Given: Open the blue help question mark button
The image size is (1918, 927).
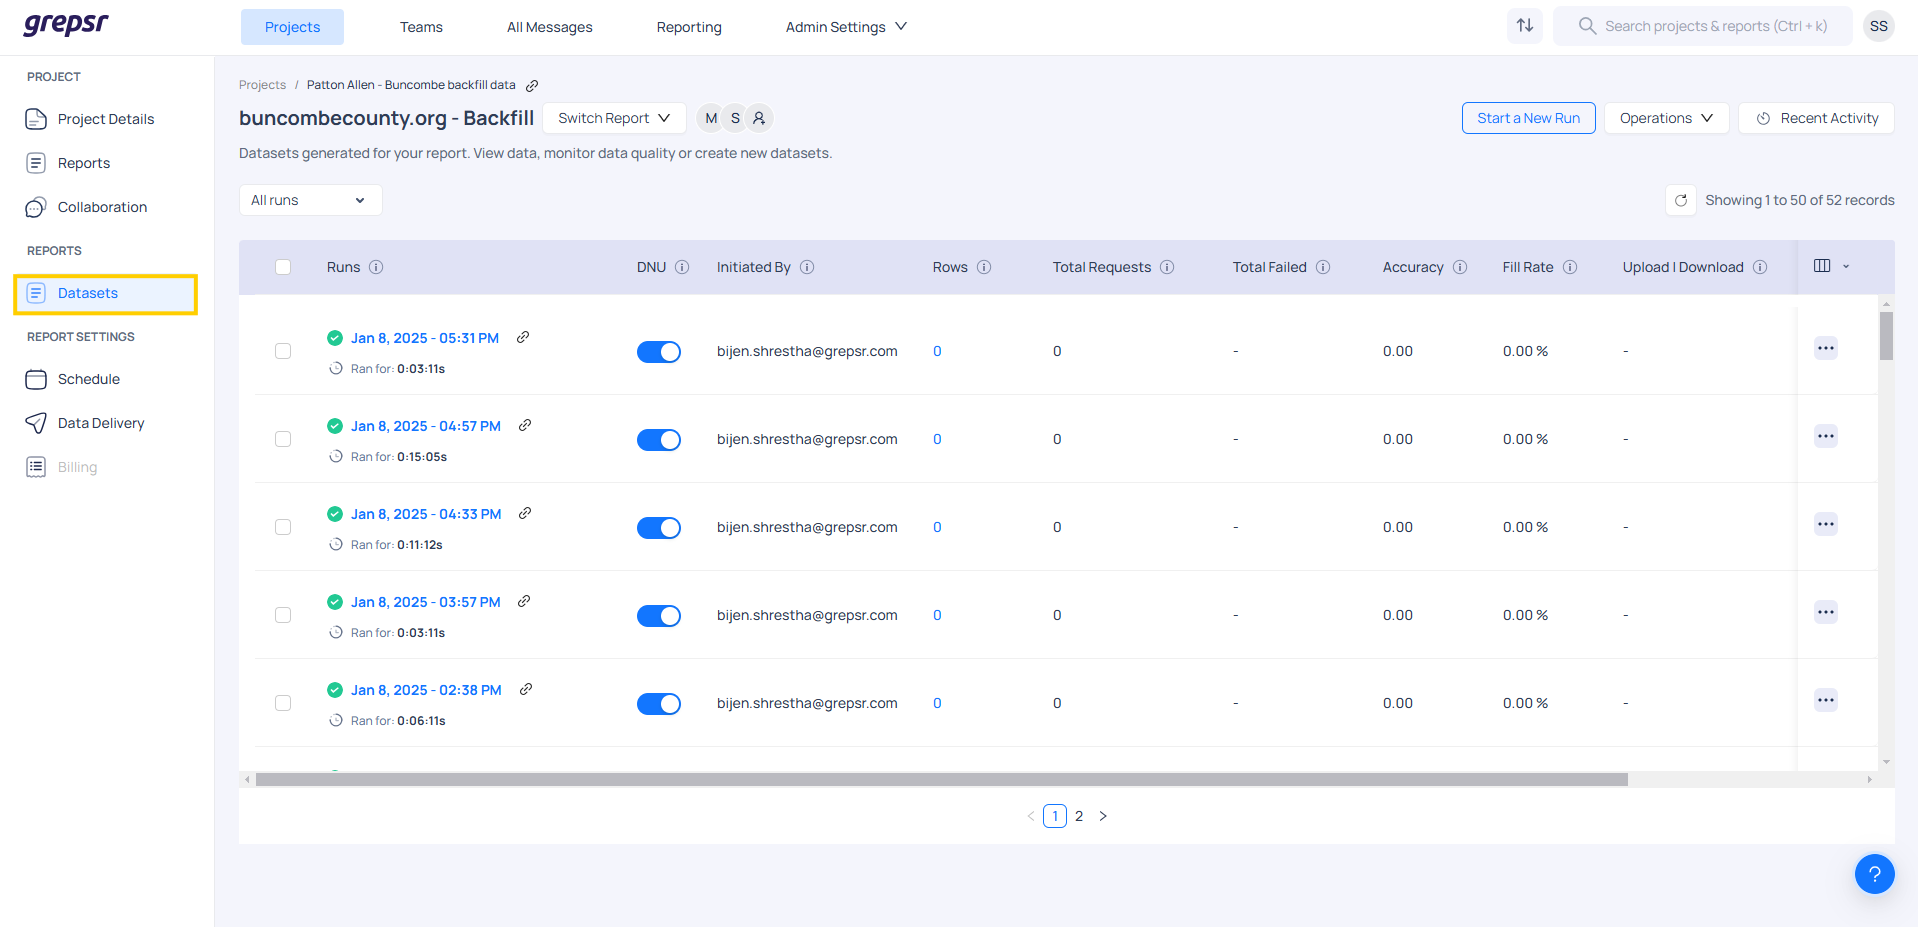Looking at the screenshot, I should 1874,873.
